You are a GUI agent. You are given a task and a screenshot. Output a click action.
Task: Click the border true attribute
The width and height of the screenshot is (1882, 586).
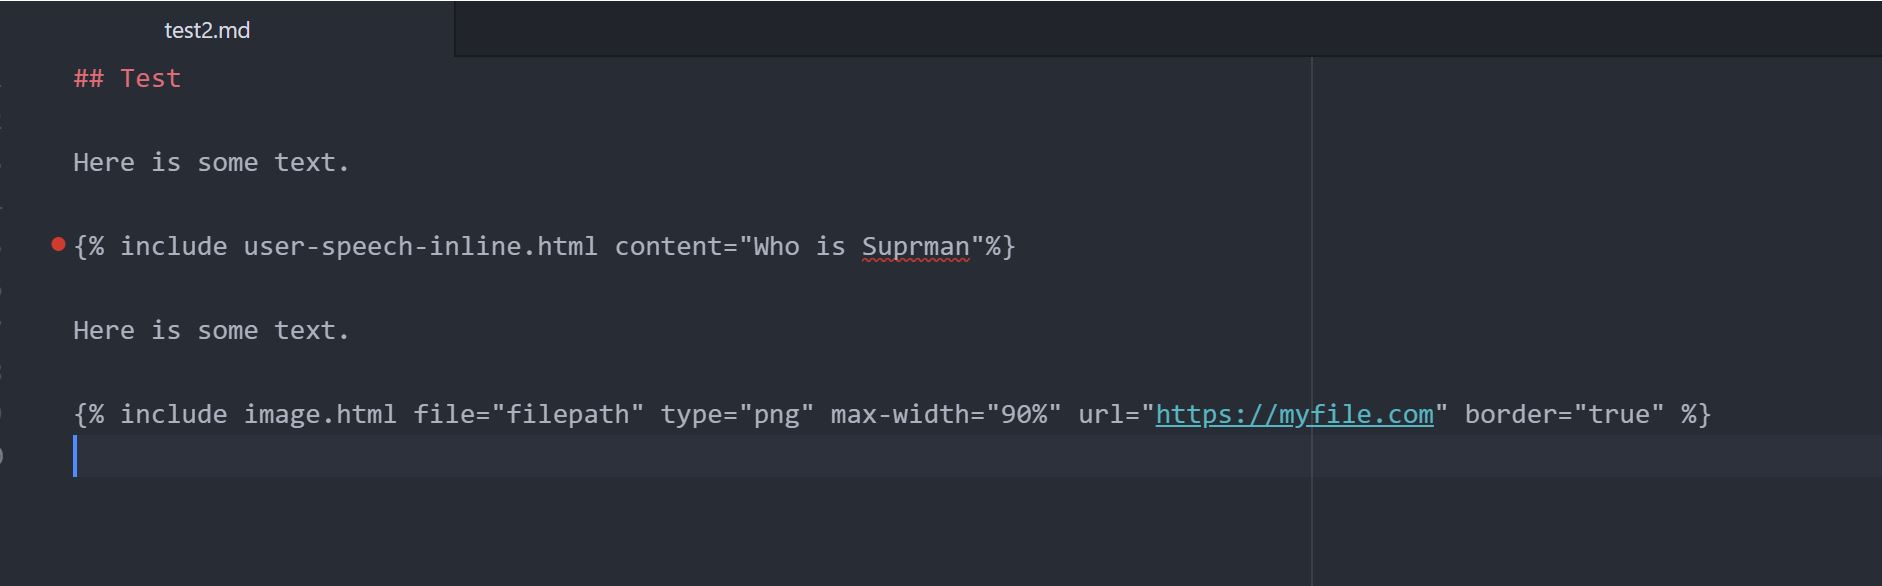(x=1561, y=413)
